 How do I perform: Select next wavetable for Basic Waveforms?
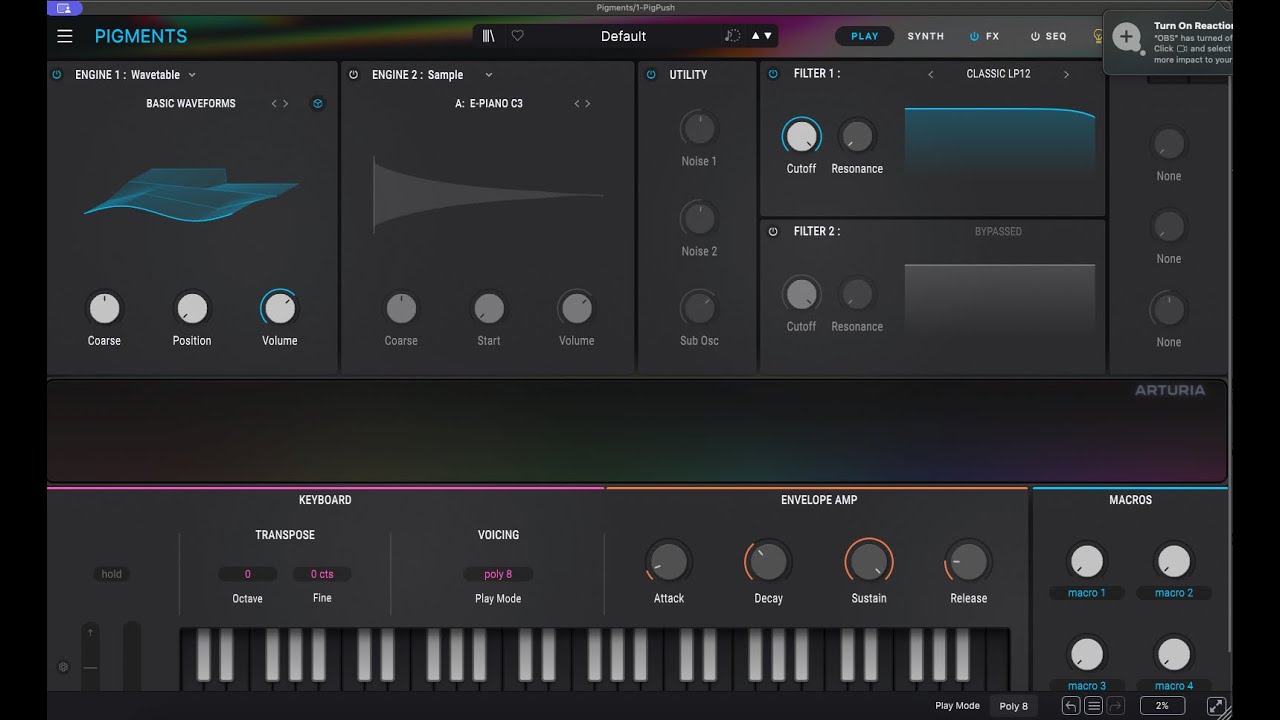286,103
